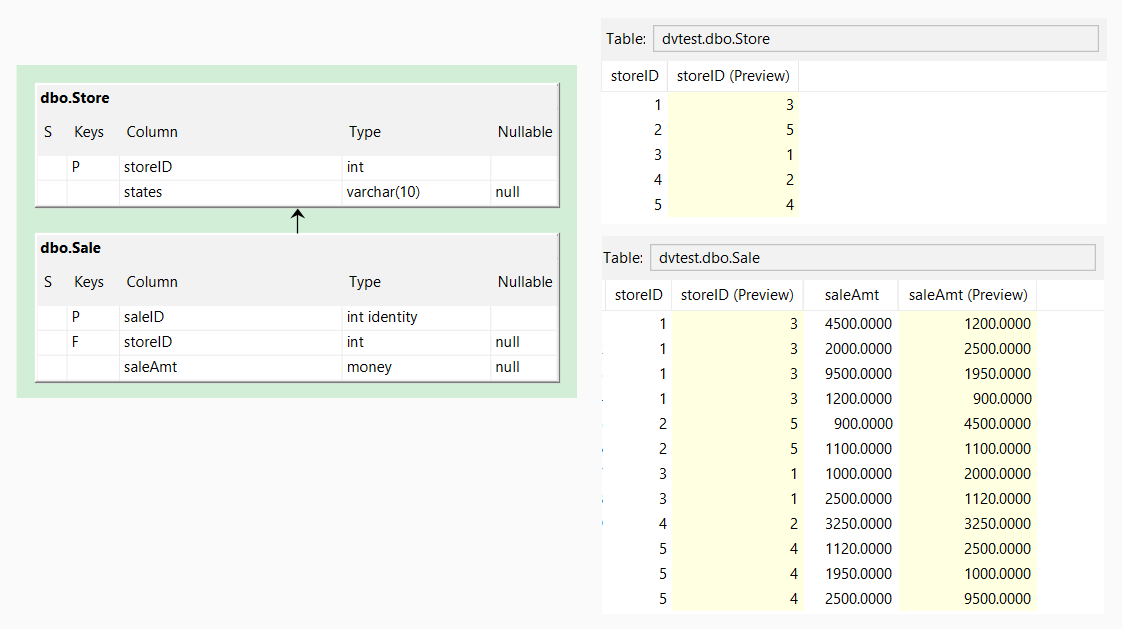Select the saleID row in dbo.Sale
This screenshot has height=629, width=1122.
pyautogui.click(x=297, y=317)
